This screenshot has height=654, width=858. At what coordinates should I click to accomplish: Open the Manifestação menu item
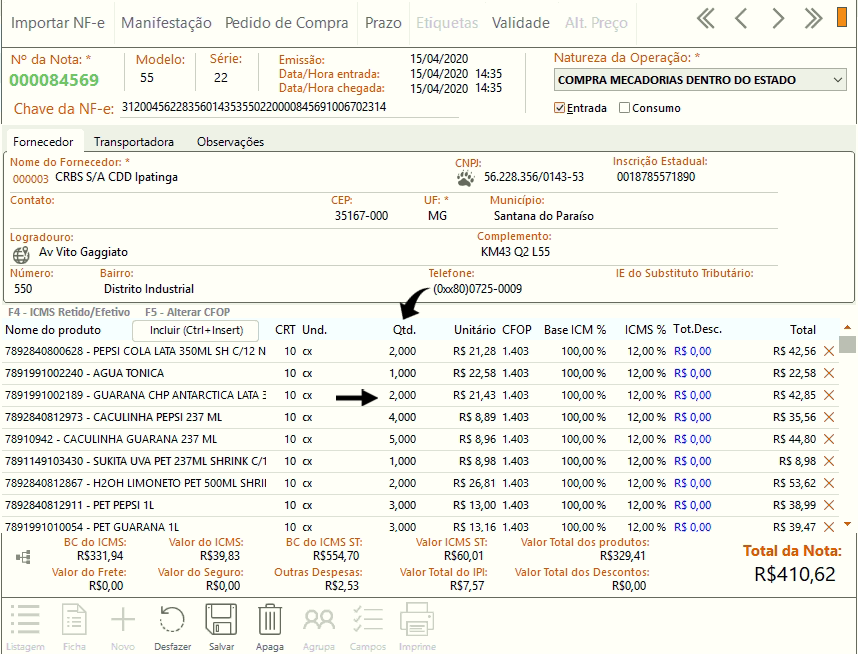[x=166, y=23]
